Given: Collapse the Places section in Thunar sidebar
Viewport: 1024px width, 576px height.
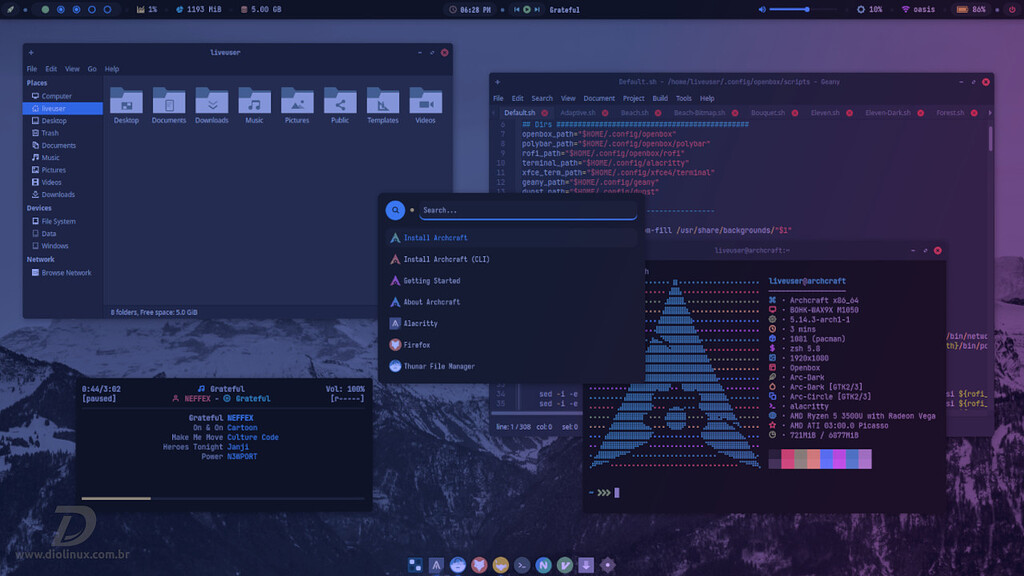Looking at the screenshot, I should point(39,82).
